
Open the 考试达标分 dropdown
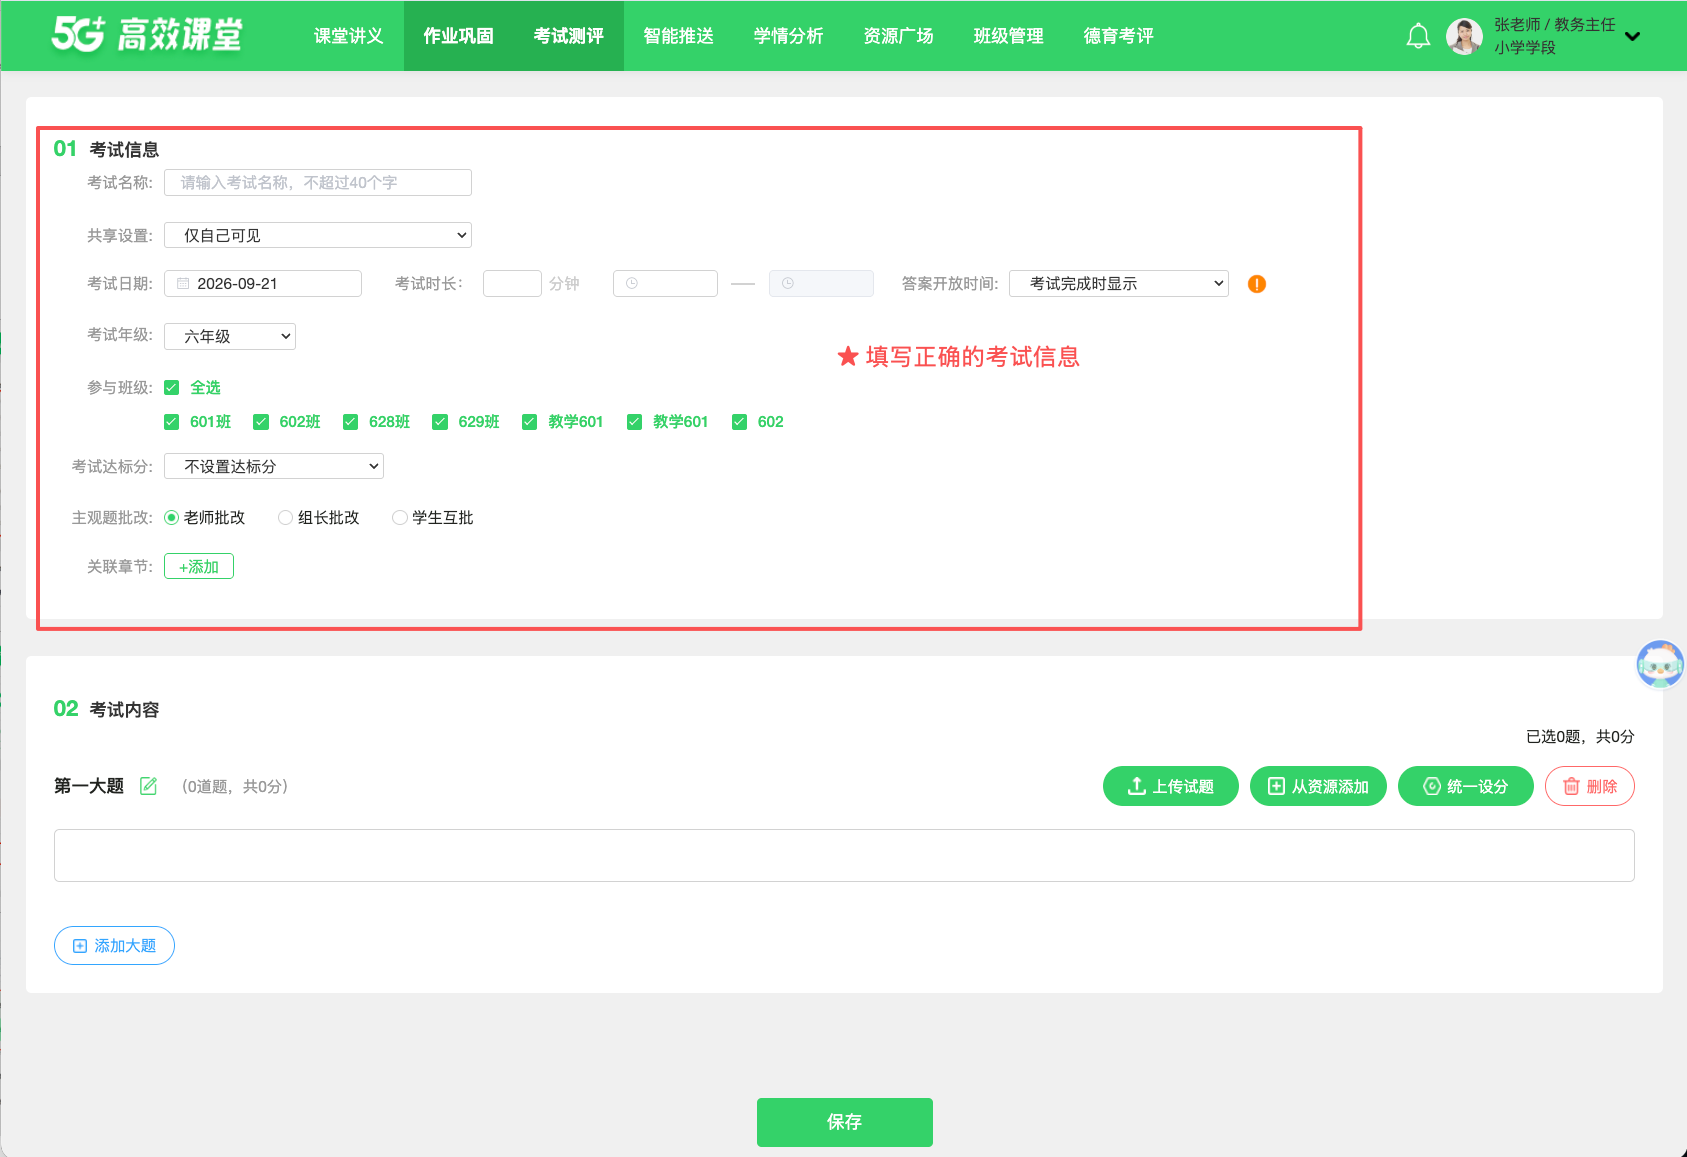pyautogui.click(x=274, y=466)
